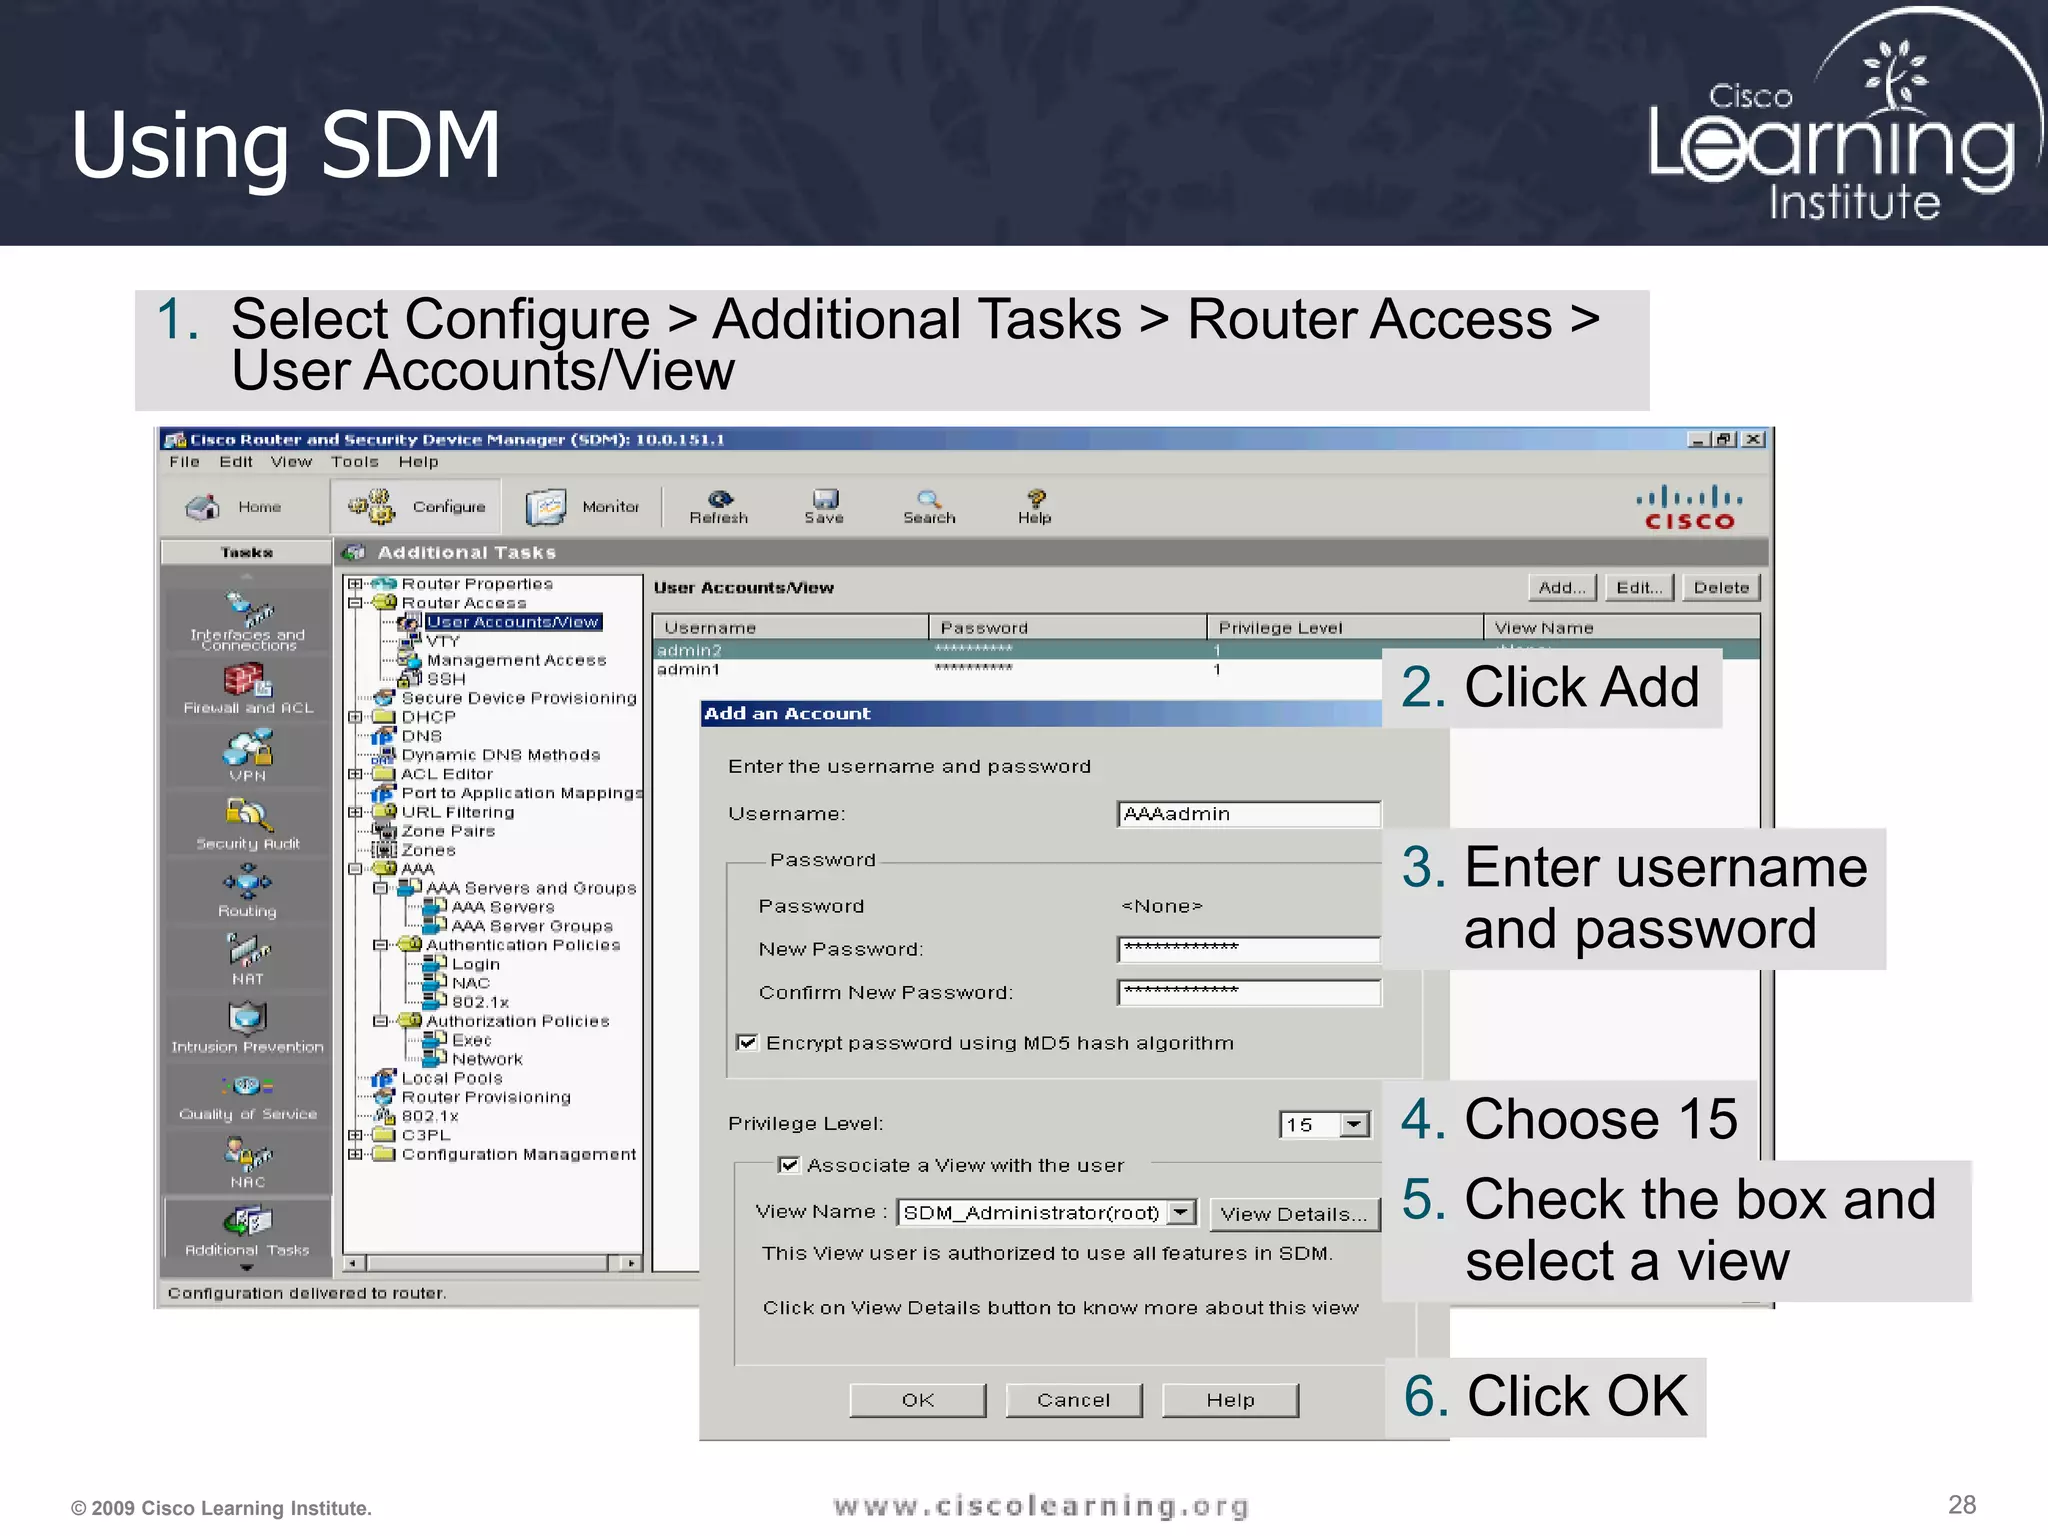This screenshot has height=1536, width=2048.
Task: Expand ACL Editor tree node
Action: (x=355, y=774)
